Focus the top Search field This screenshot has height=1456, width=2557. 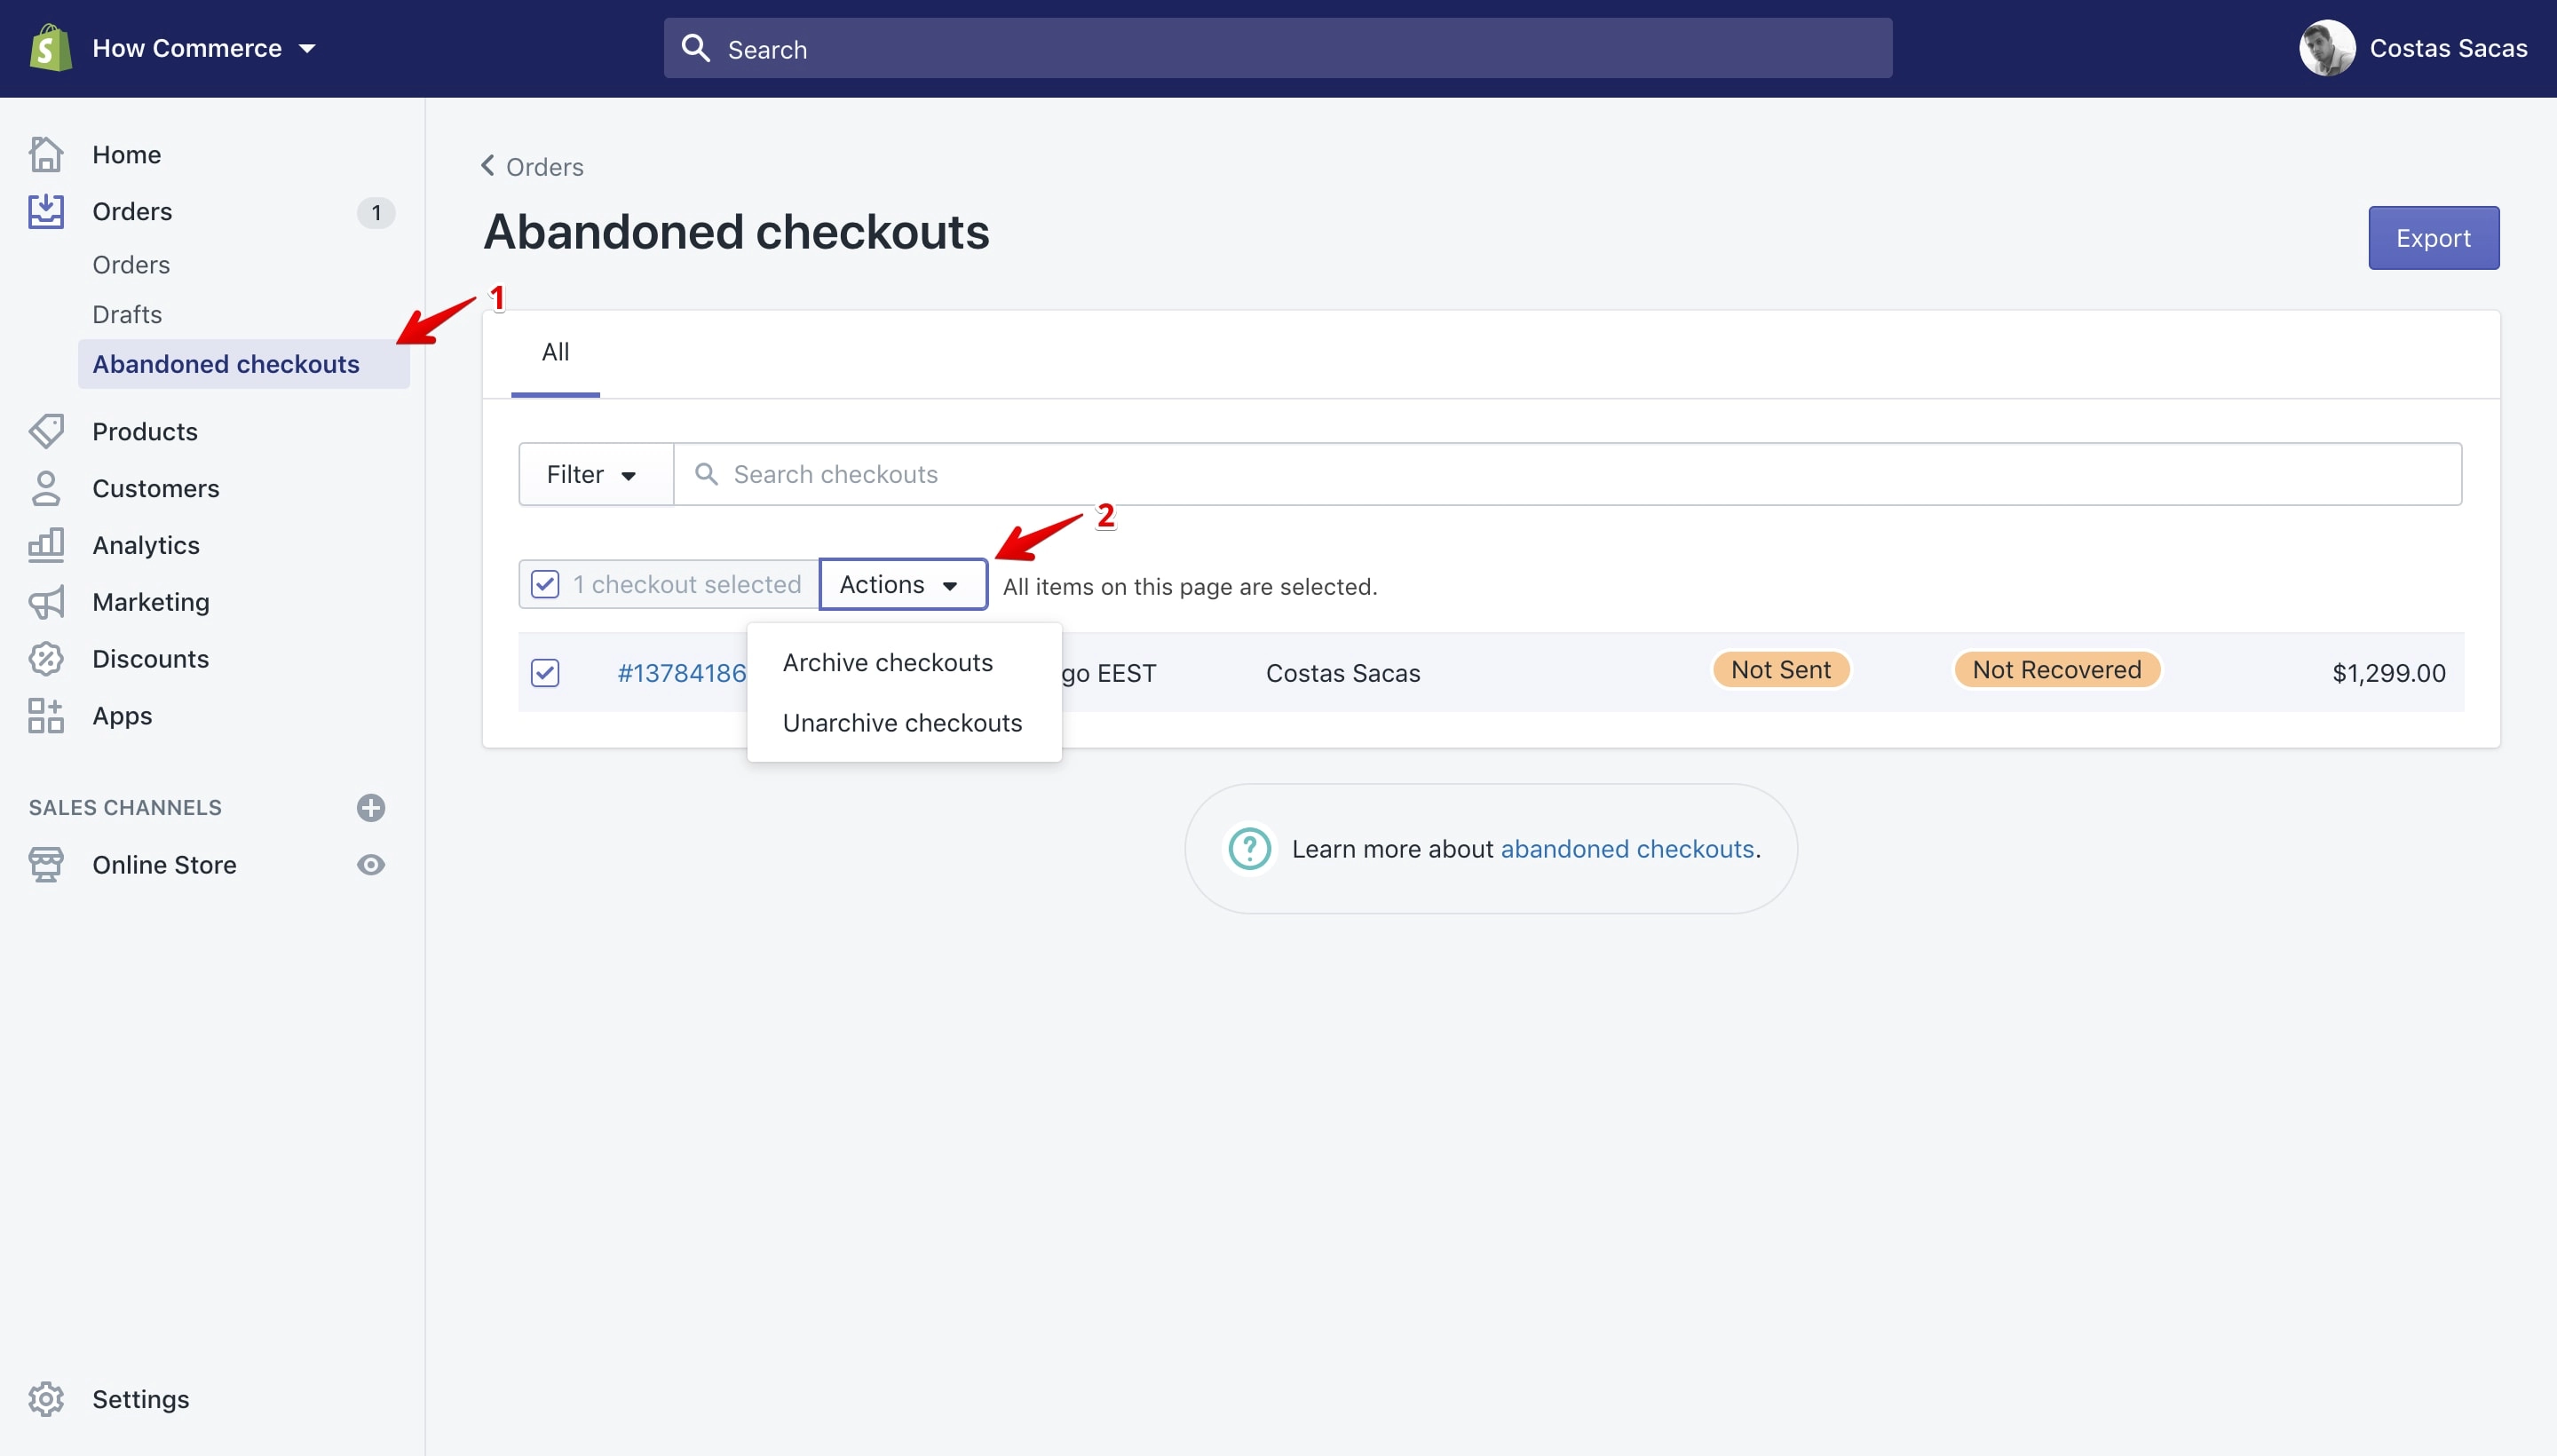coord(1278,48)
